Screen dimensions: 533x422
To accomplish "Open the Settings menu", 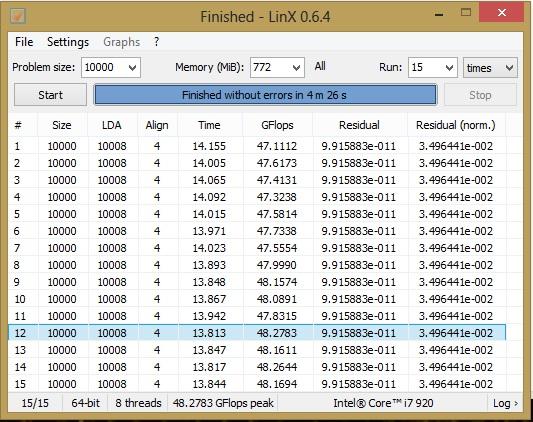I will click(68, 42).
